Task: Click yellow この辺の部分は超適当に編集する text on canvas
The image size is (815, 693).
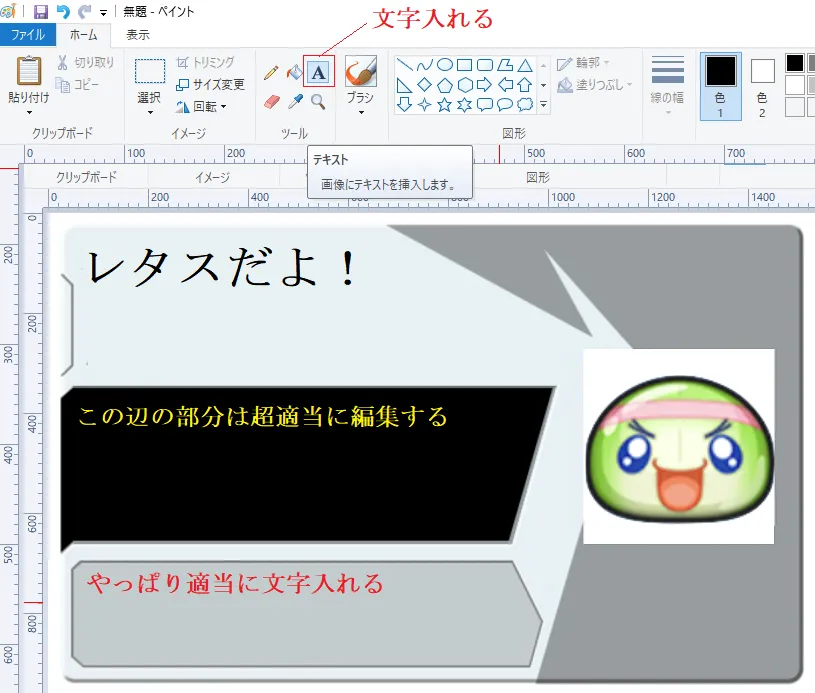Action: (x=262, y=417)
